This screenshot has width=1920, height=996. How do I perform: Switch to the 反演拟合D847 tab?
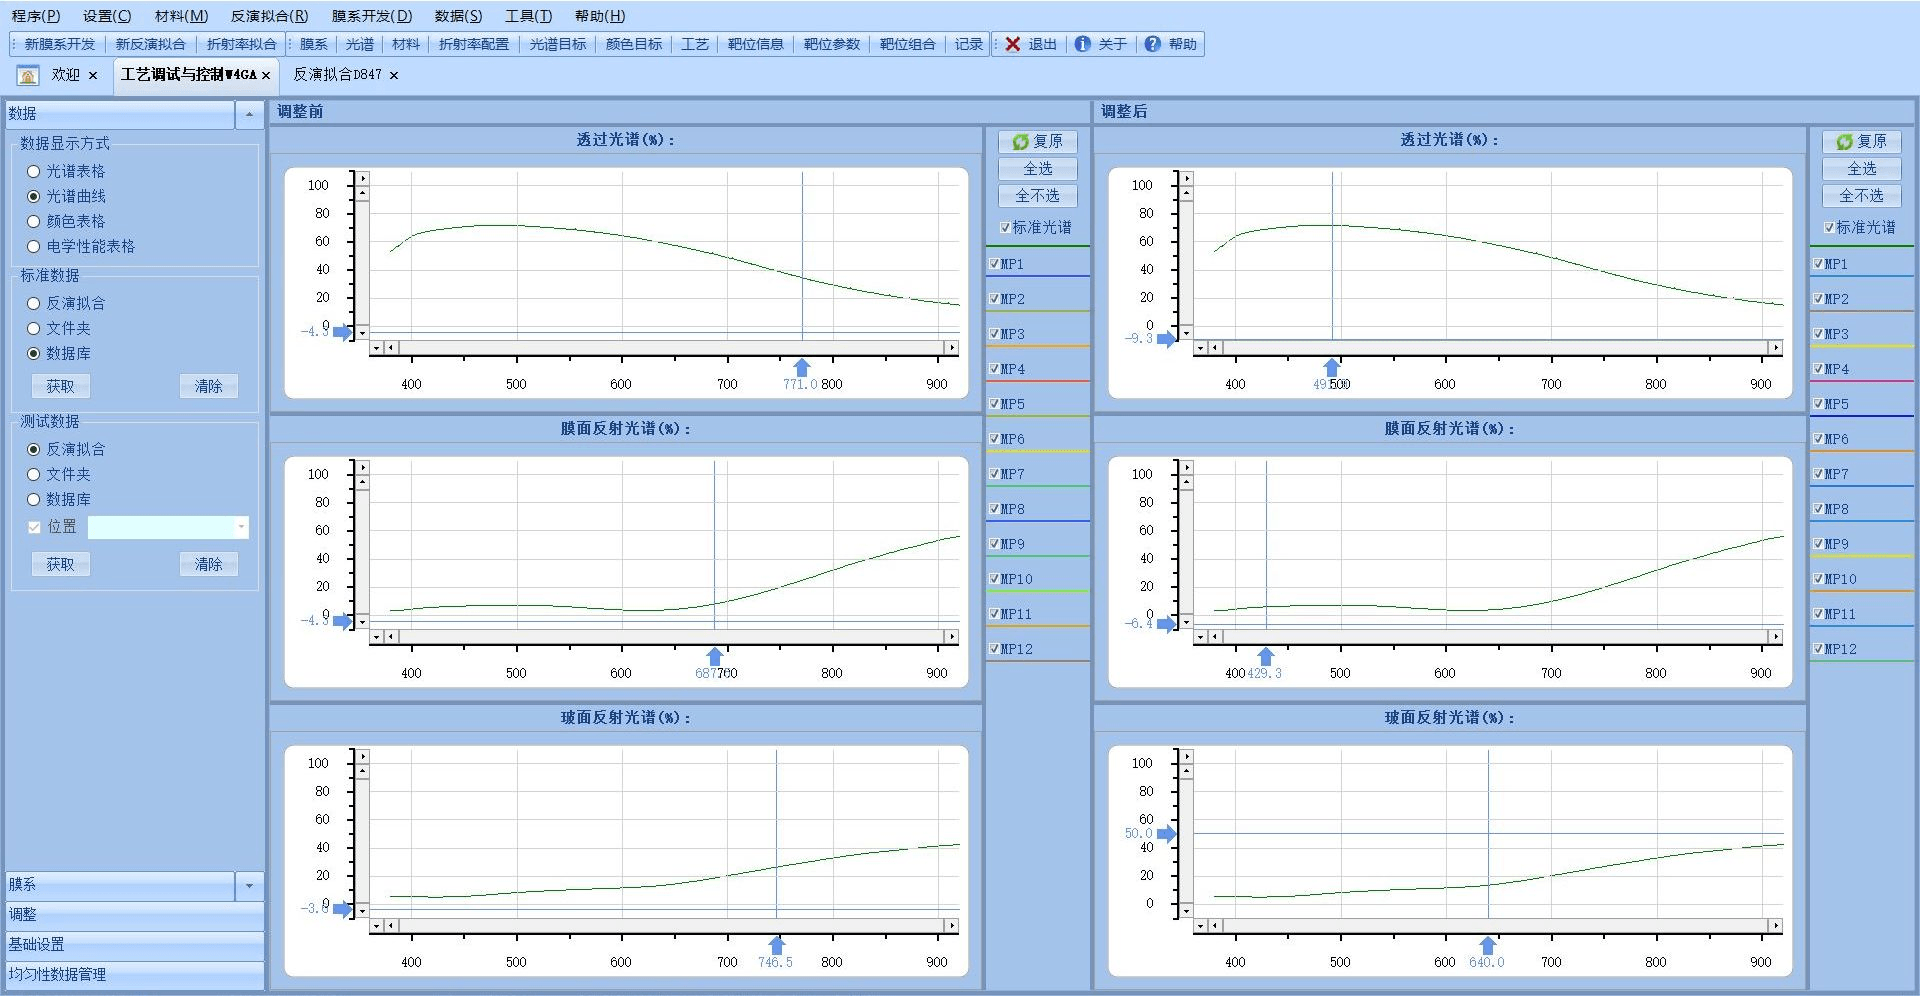click(x=337, y=75)
